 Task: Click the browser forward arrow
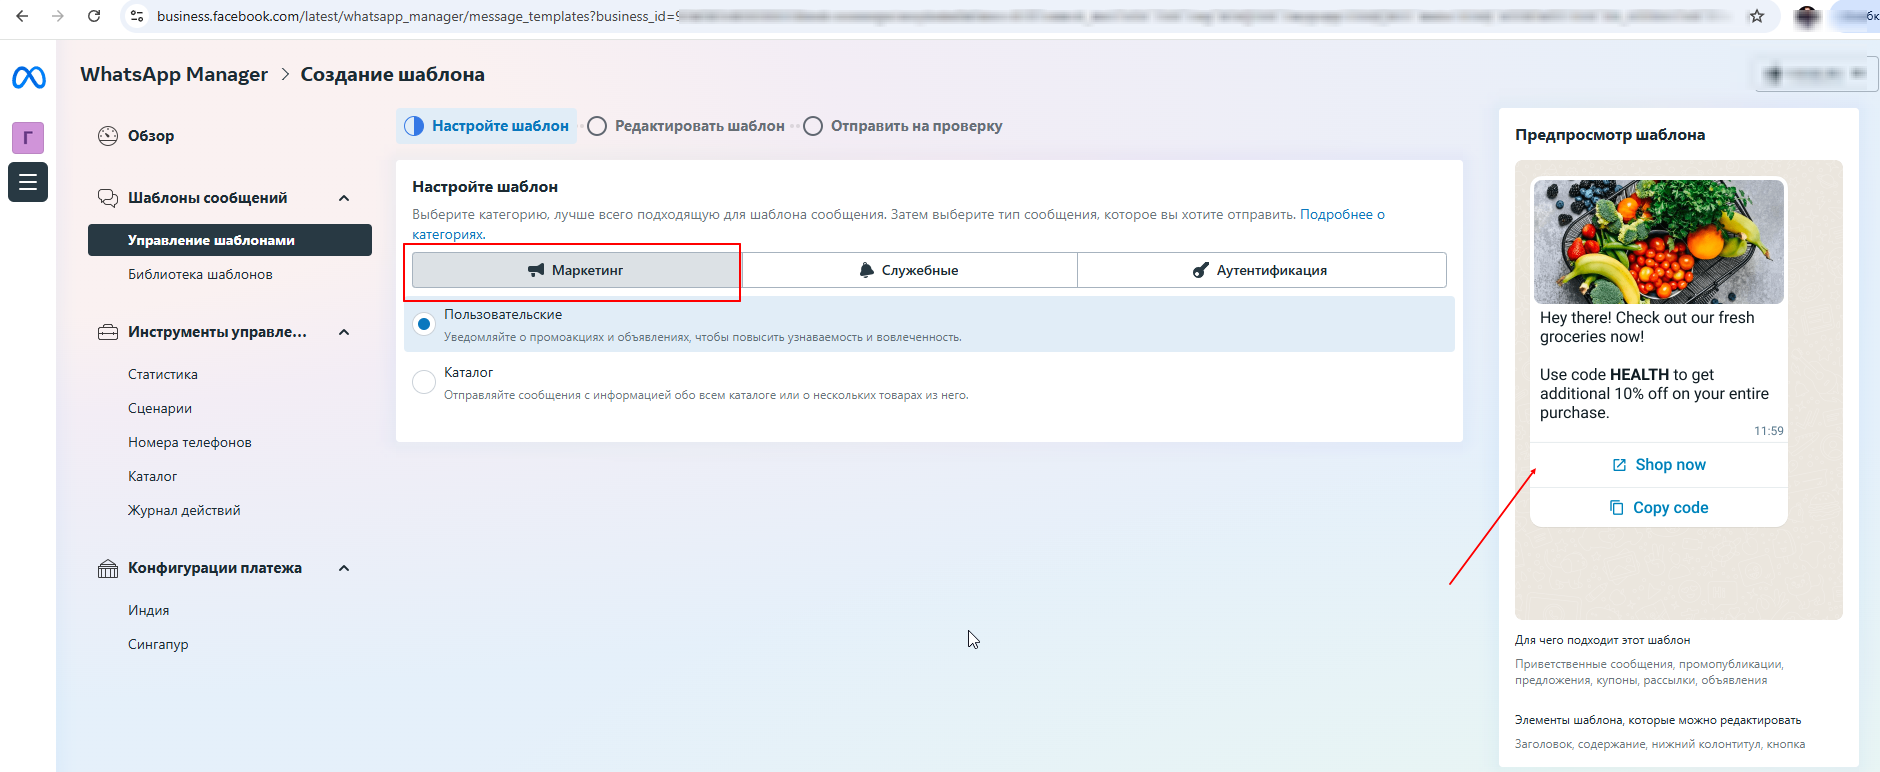[58, 16]
